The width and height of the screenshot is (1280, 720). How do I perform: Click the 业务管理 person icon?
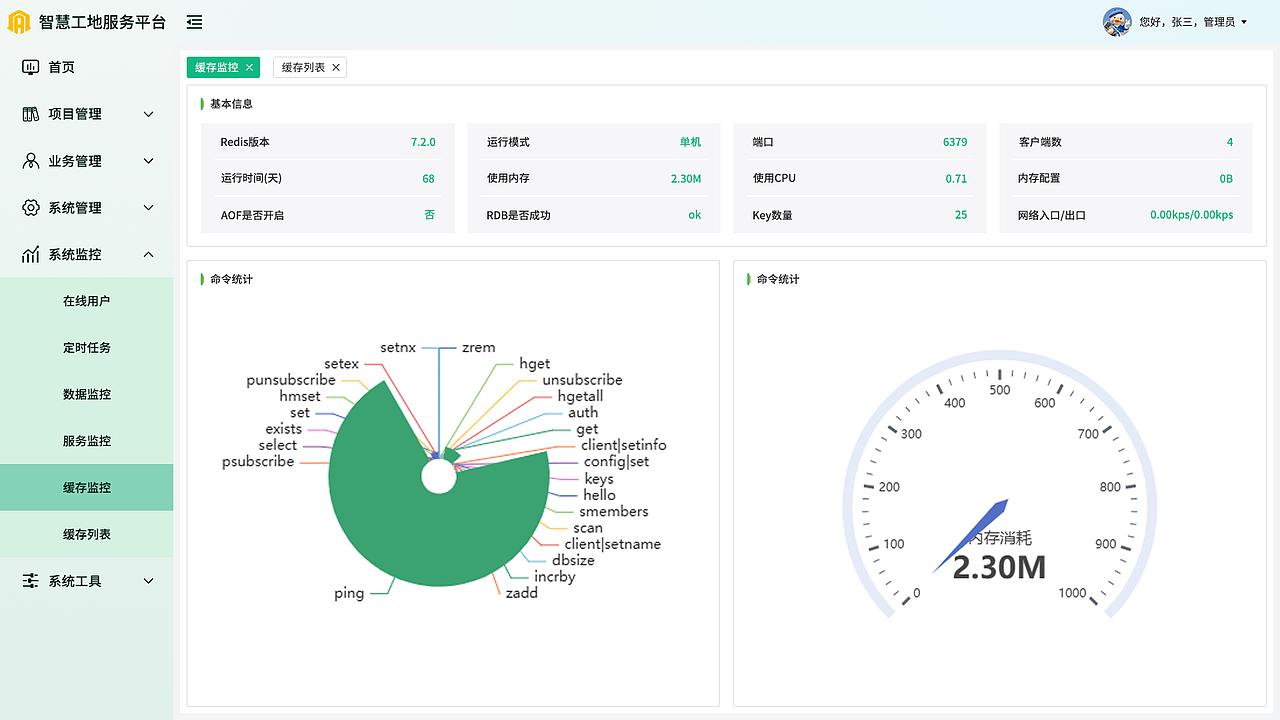(x=31, y=161)
